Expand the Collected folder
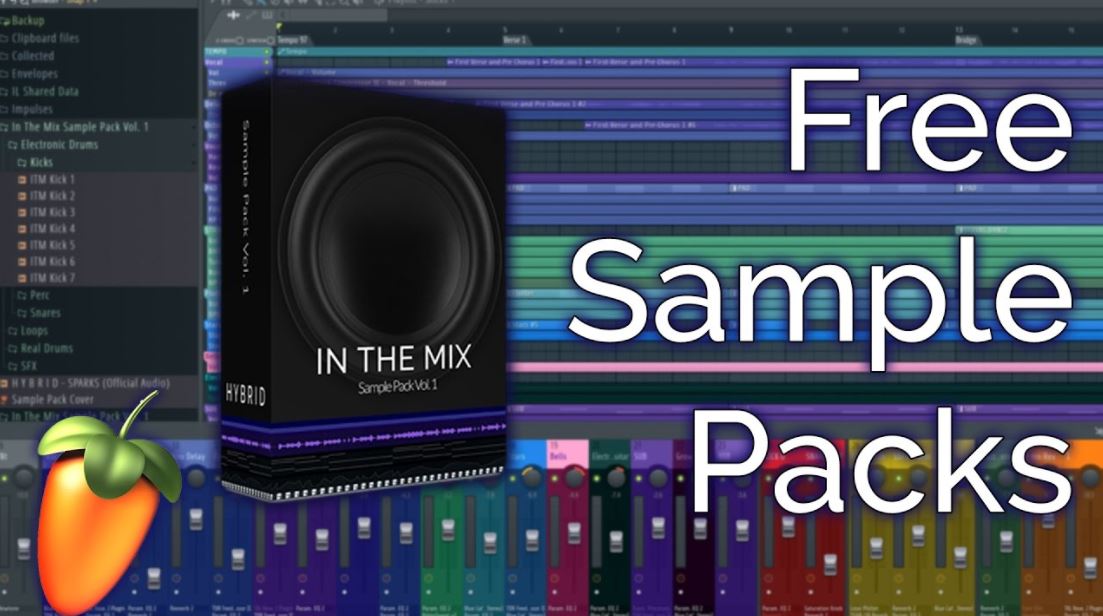The image size is (1103, 616). click(5, 56)
